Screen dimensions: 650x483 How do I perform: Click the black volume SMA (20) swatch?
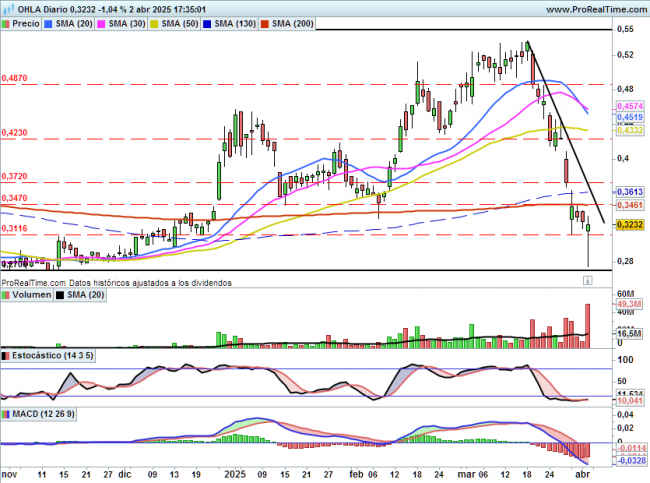pyautogui.click(x=60, y=295)
